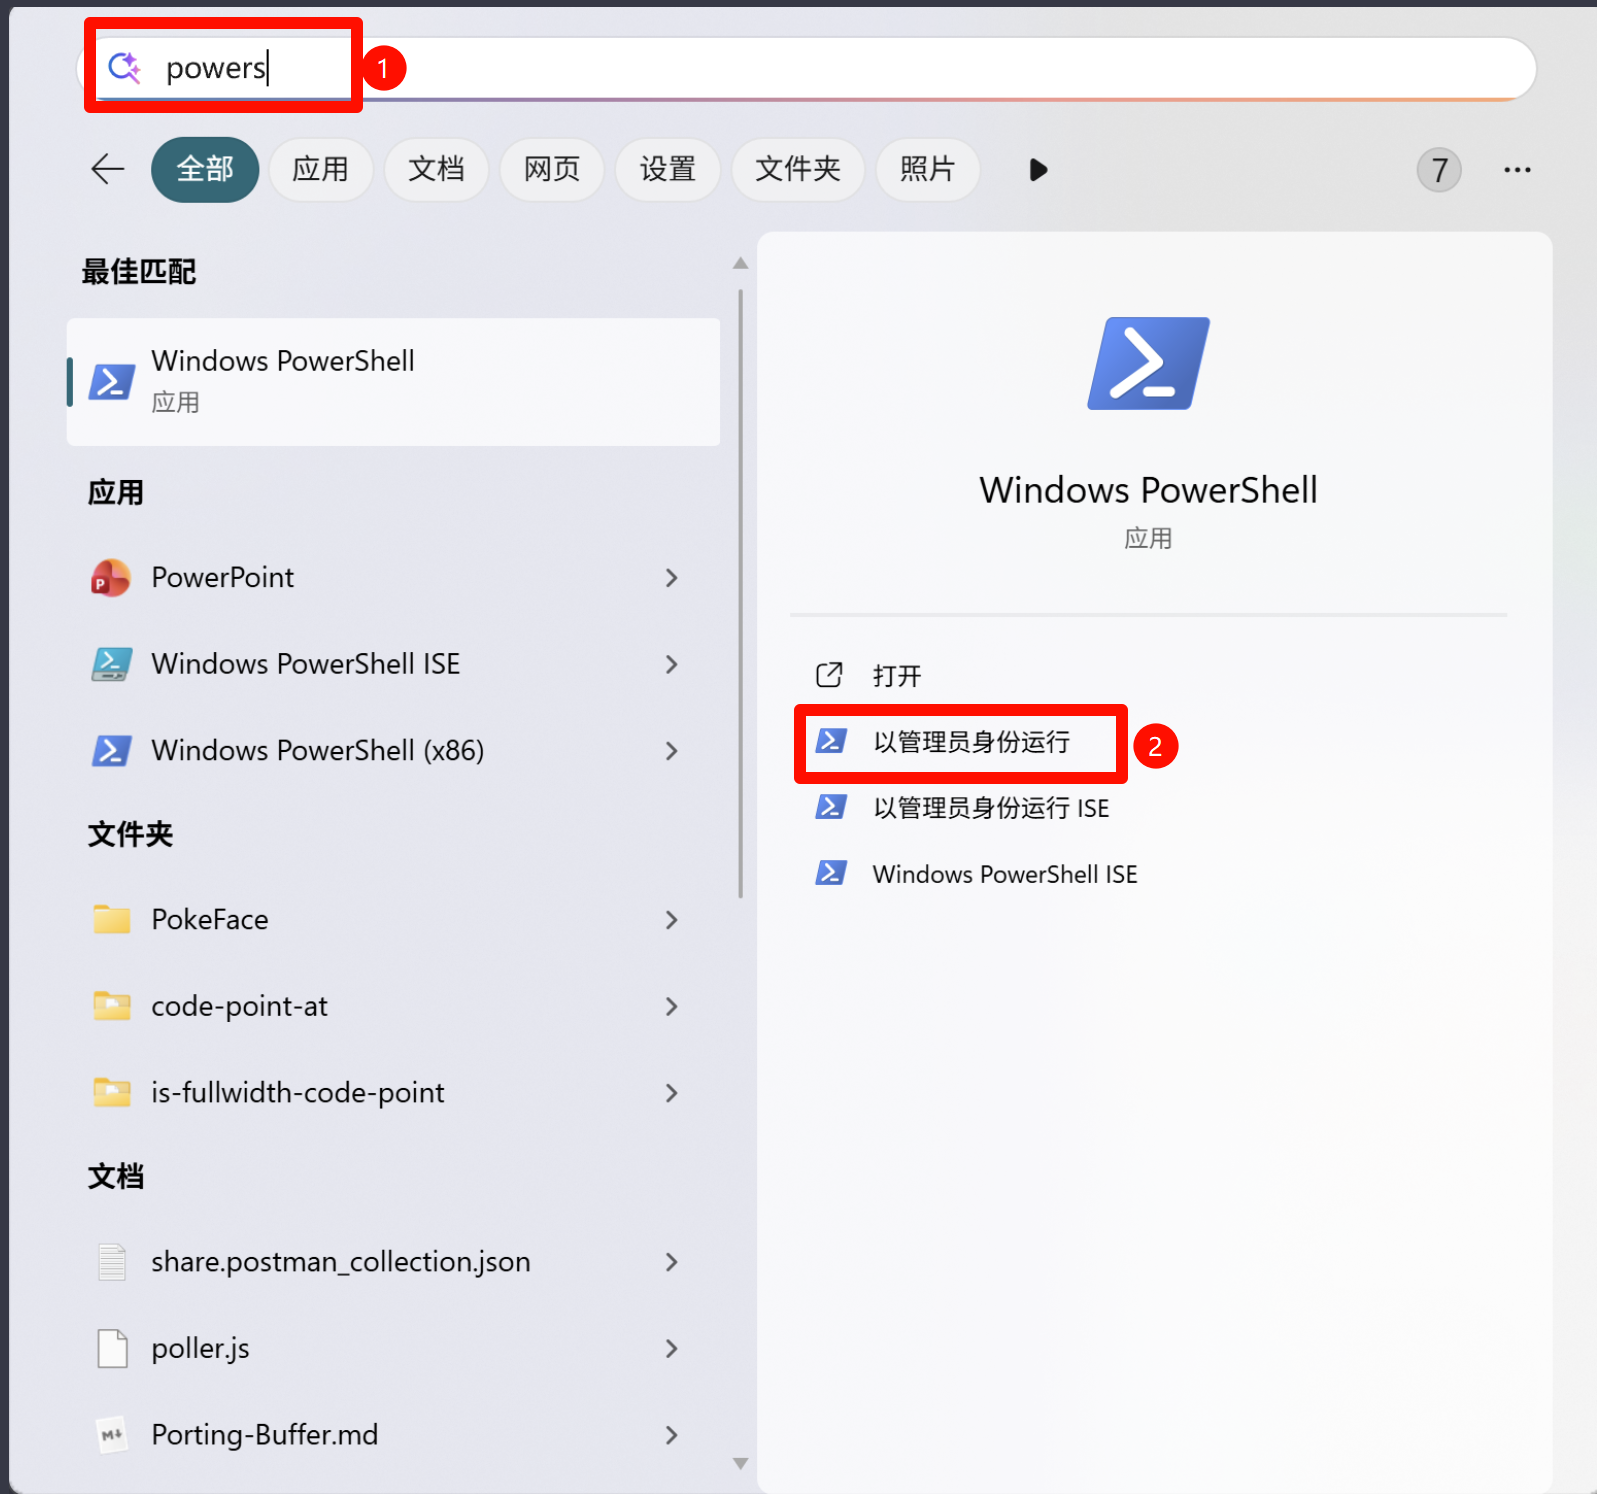Show more filter tabs with play arrow
This screenshot has width=1597, height=1494.
point(1038,170)
